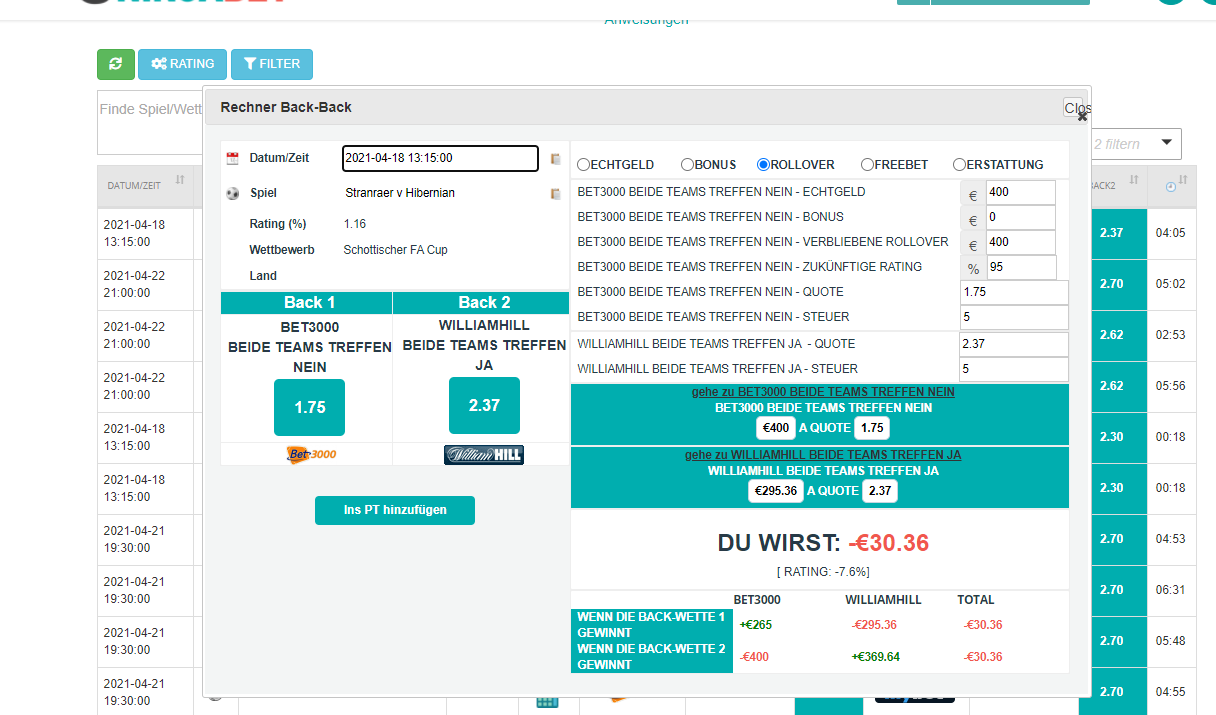Click the soccer ball icon beside Spiel
The image size is (1216, 715).
(x=233, y=193)
